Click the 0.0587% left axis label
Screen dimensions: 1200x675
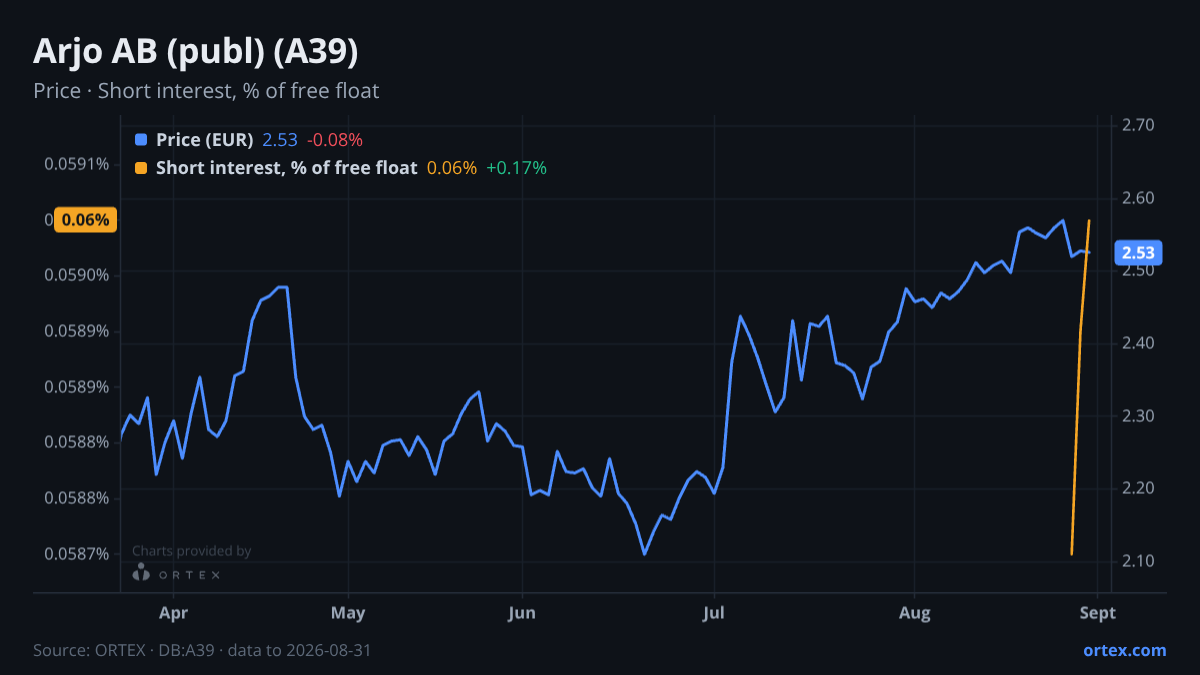pyautogui.click(x=77, y=554)
